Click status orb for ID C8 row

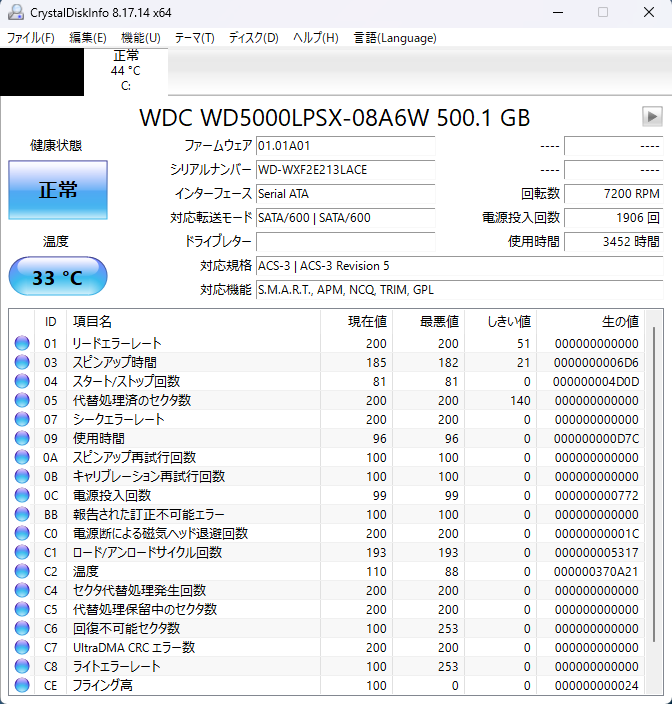pyautogui.click(x=22, y=666)
